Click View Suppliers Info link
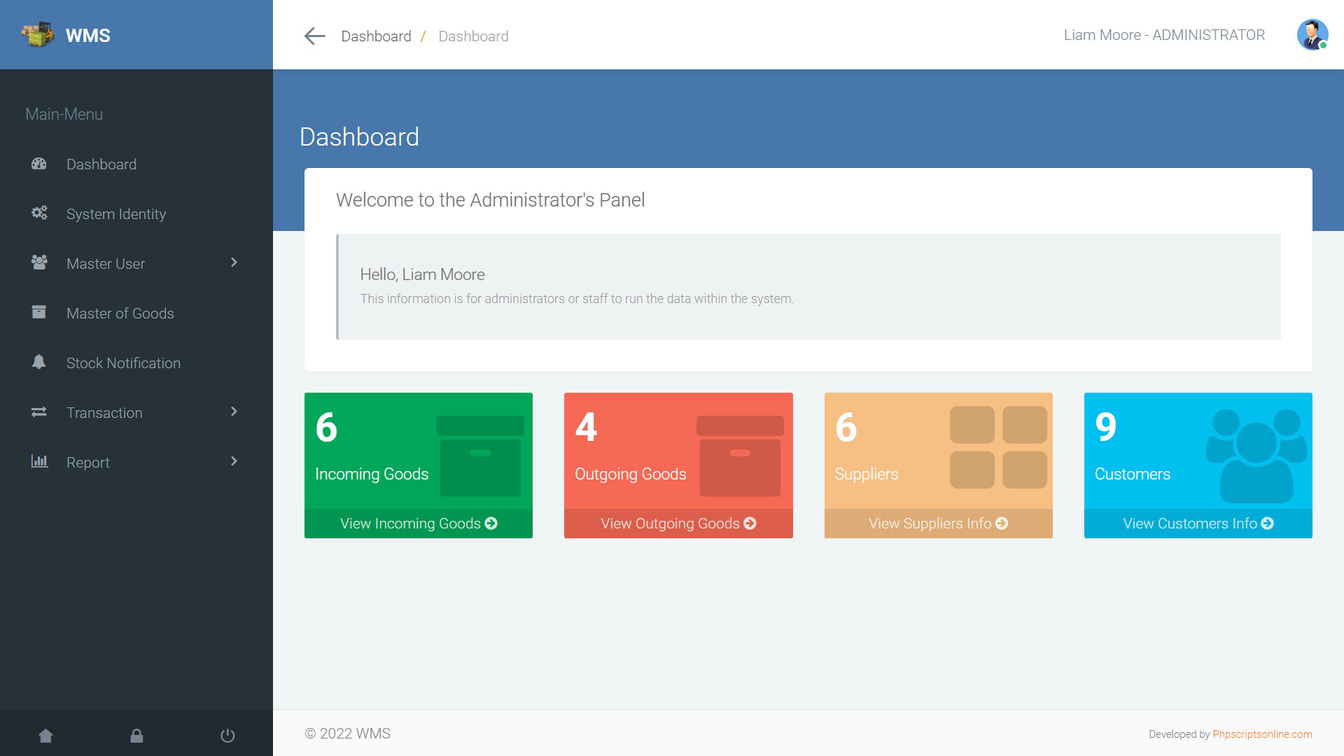 938,523
